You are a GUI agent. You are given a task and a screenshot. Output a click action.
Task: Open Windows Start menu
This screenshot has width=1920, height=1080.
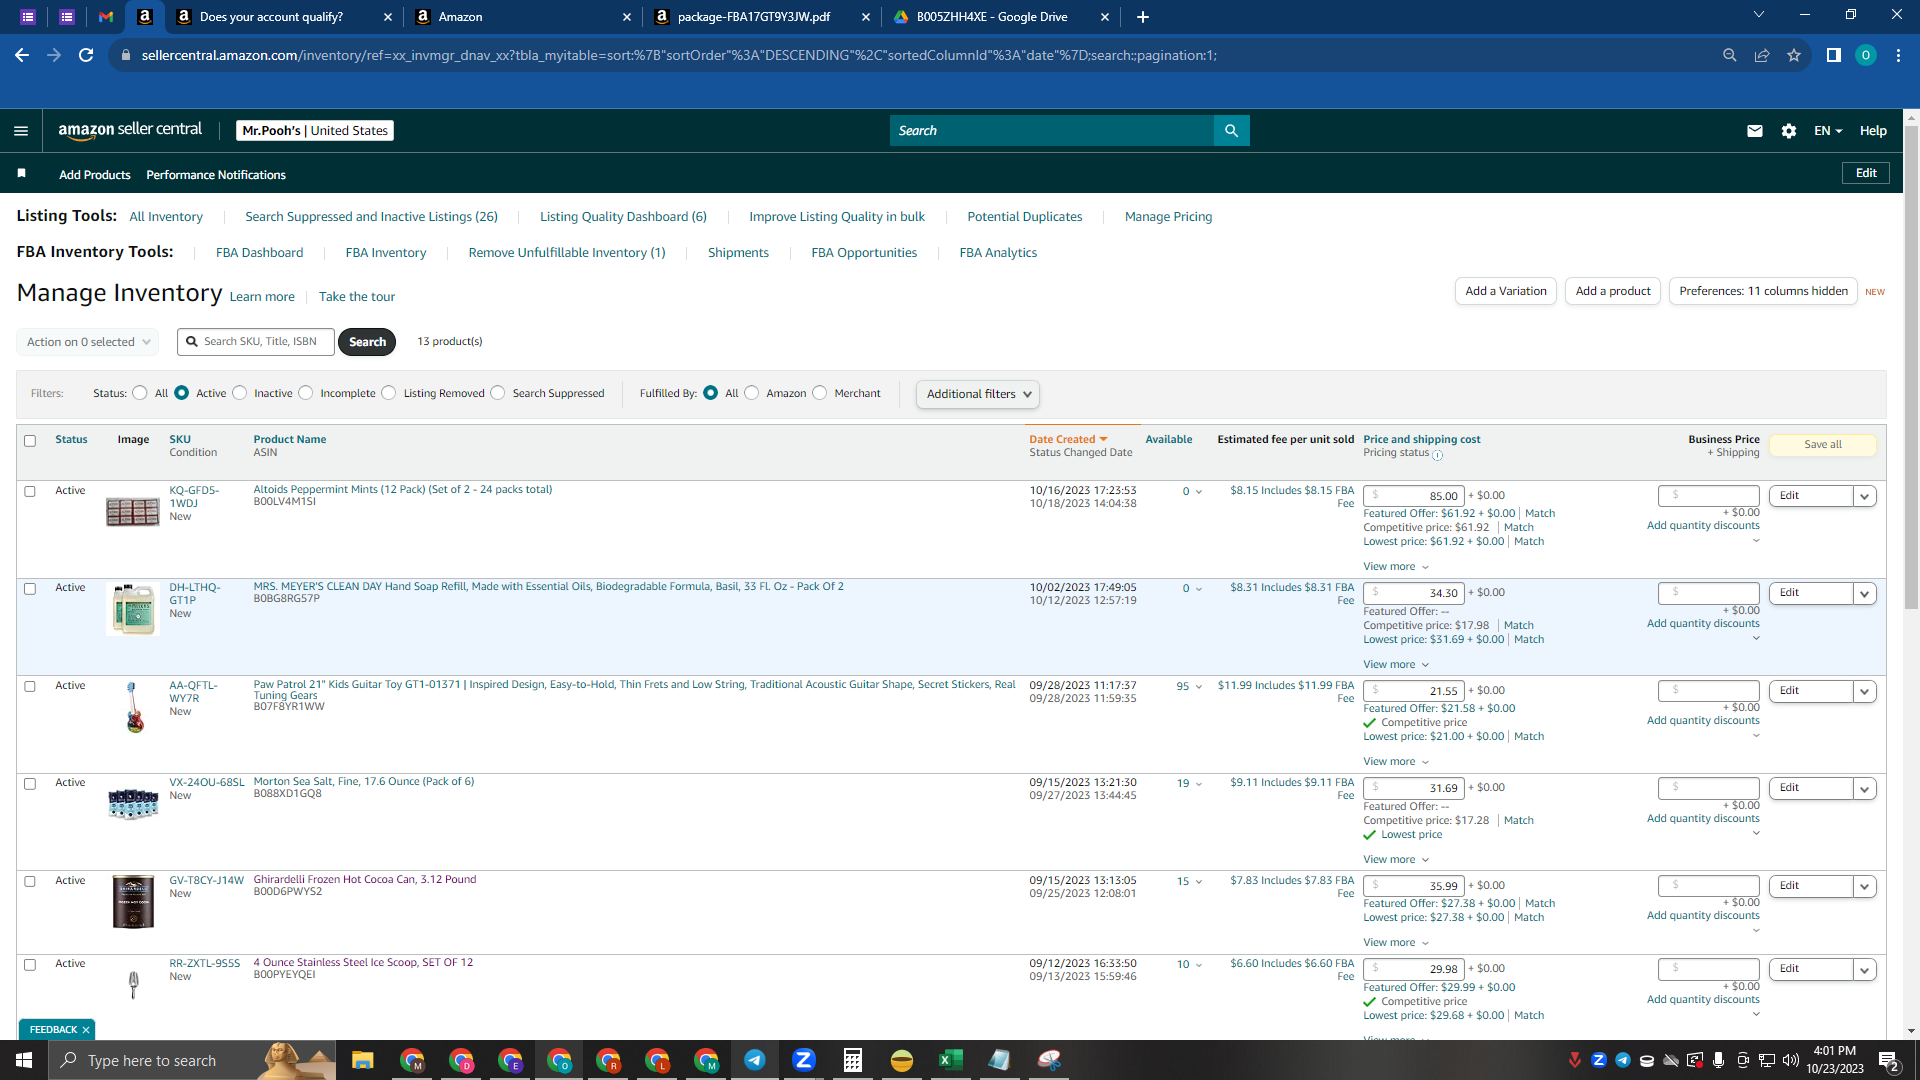pyautogui.click(x=24, y=1060)
